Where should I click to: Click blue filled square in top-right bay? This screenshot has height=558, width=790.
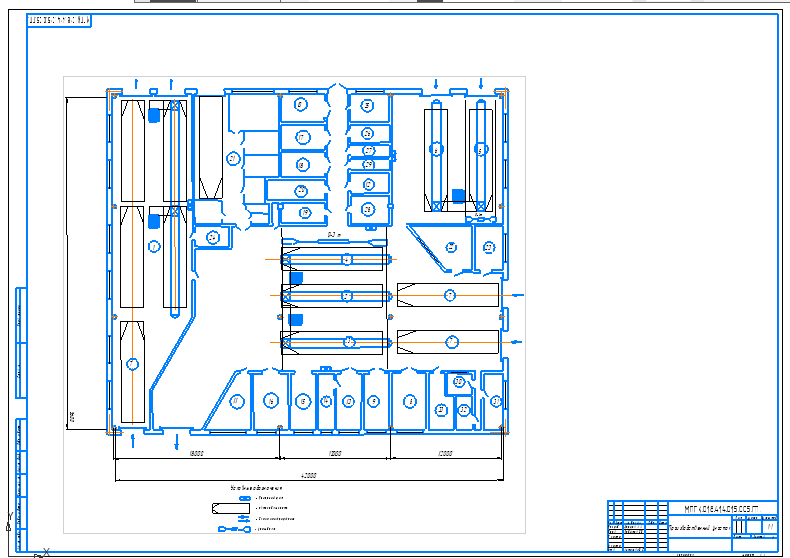coord(458,196)
